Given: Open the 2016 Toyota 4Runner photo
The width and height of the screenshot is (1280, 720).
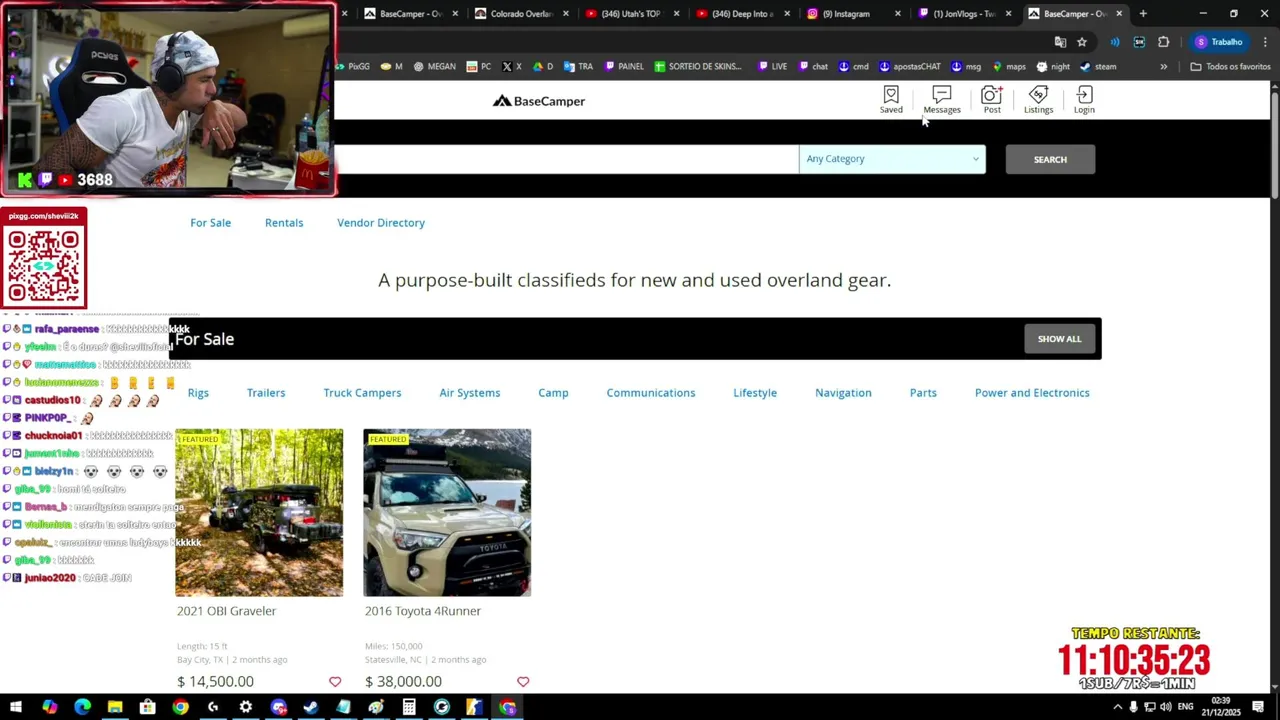Looking at the screenshot, I should tap(447, 513).
